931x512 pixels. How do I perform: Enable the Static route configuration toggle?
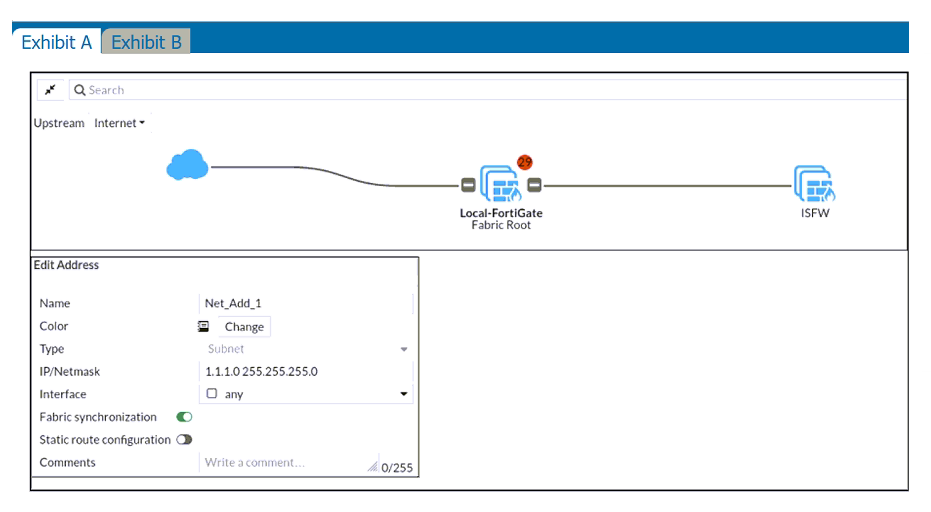tap(184, 440)
